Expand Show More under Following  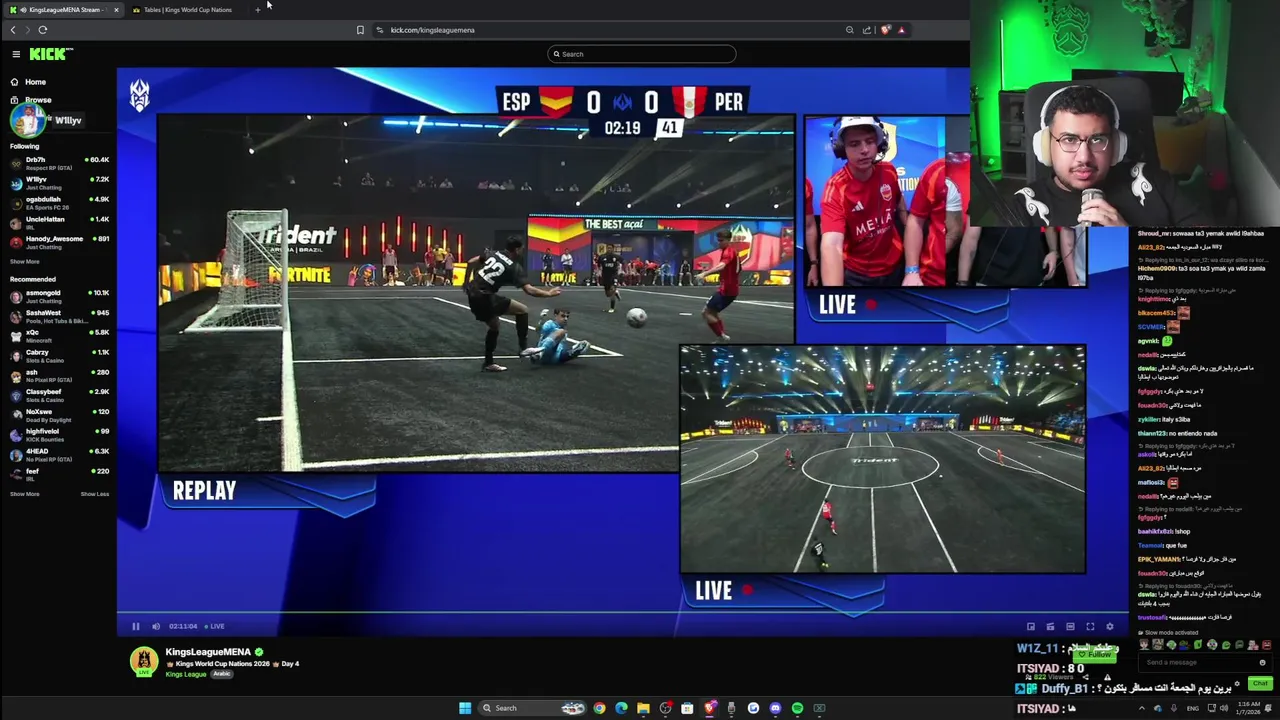click(25, 262)
